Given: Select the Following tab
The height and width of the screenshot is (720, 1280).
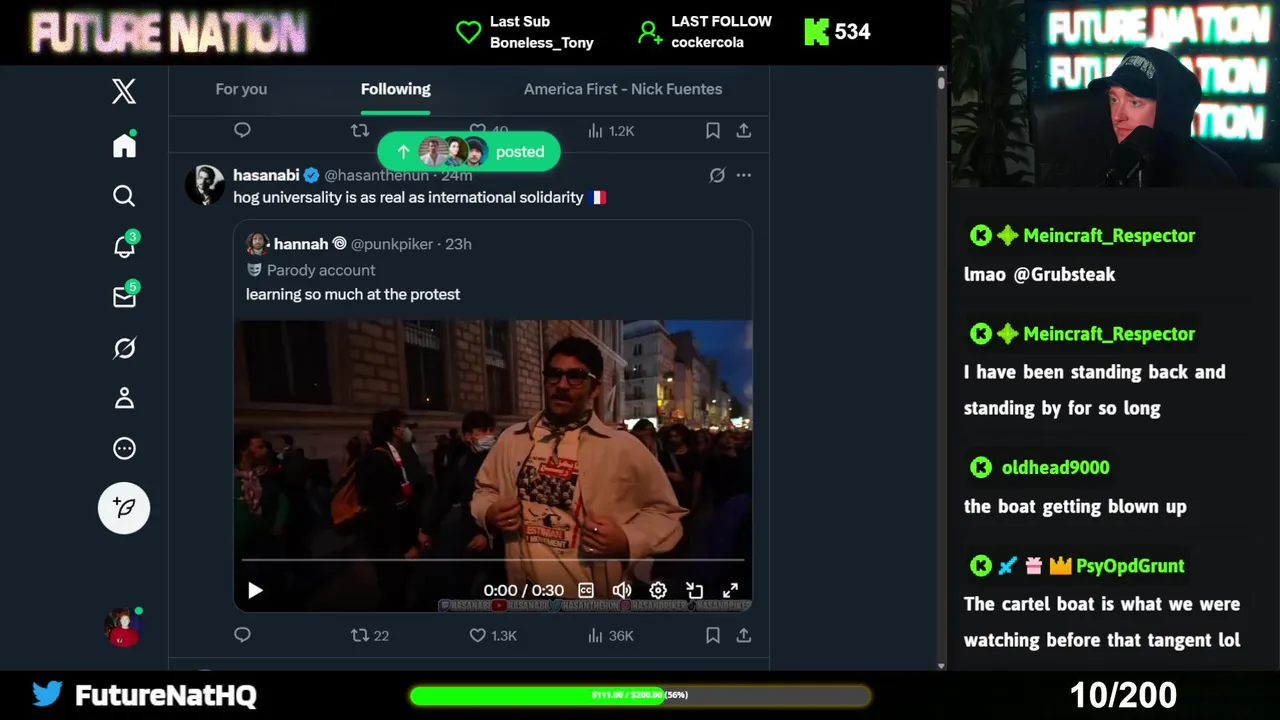Looking at the screenshot, I should (x=396, y=89).
